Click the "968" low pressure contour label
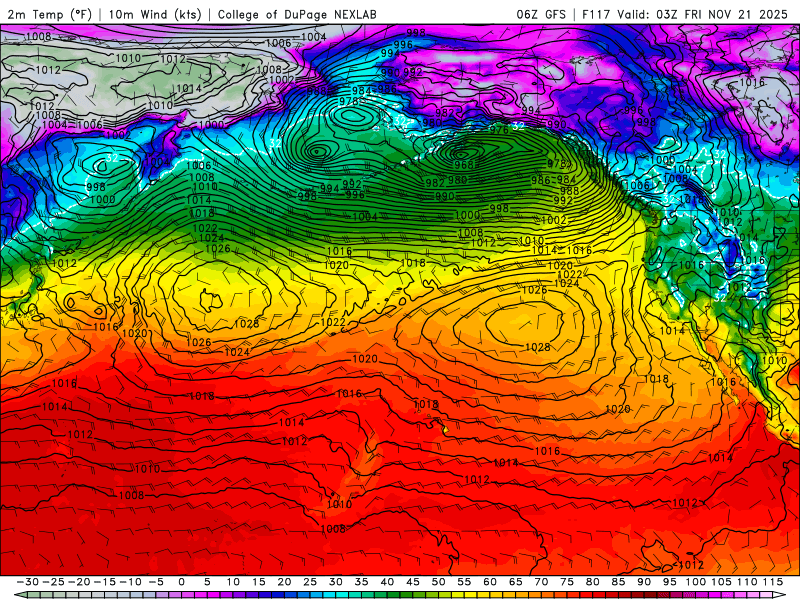This screenshot has height=600, width=800. [x=464, y=165]
